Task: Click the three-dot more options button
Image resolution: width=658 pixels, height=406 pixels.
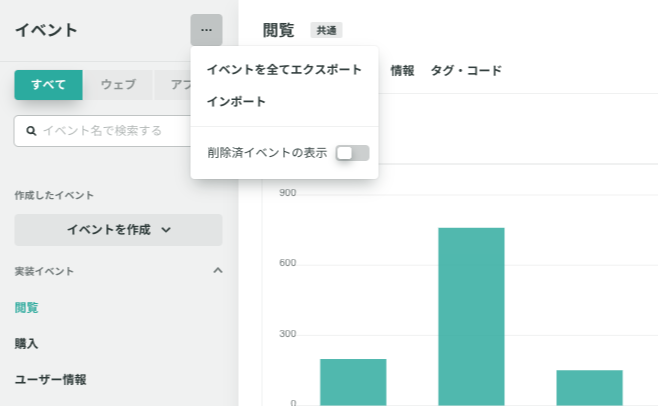Action: (x=206, y=30)
